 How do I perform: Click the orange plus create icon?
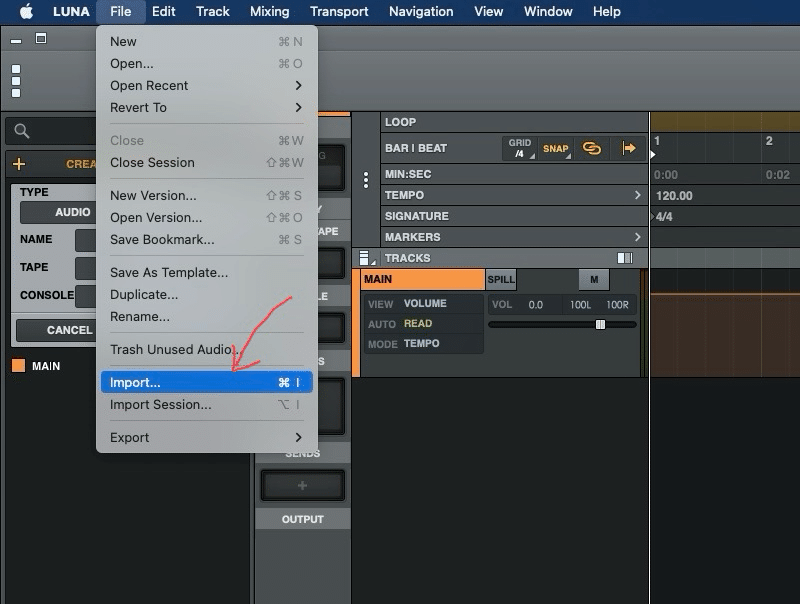tap(19, 164)
